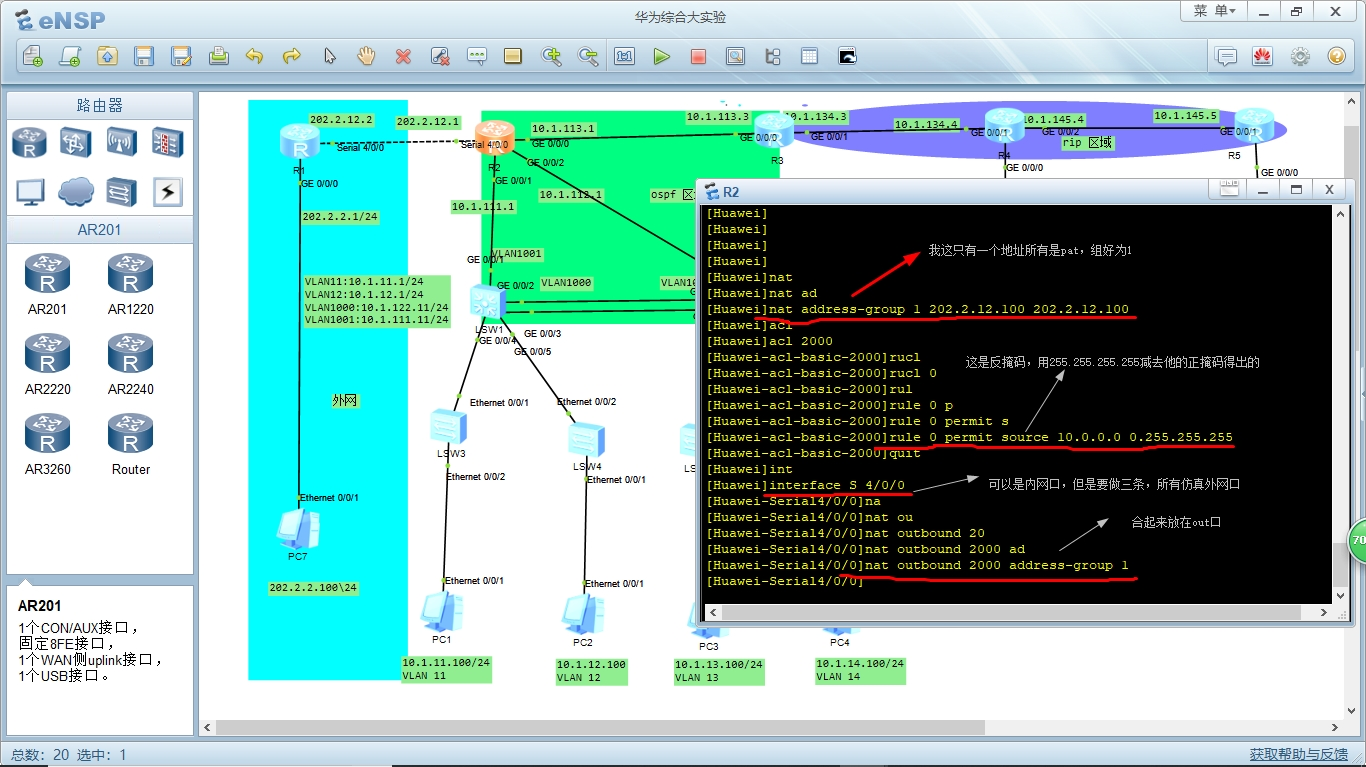The image size is (1366, 767).
Task: Print the topology with printer icon
Action: click(218, 56)
